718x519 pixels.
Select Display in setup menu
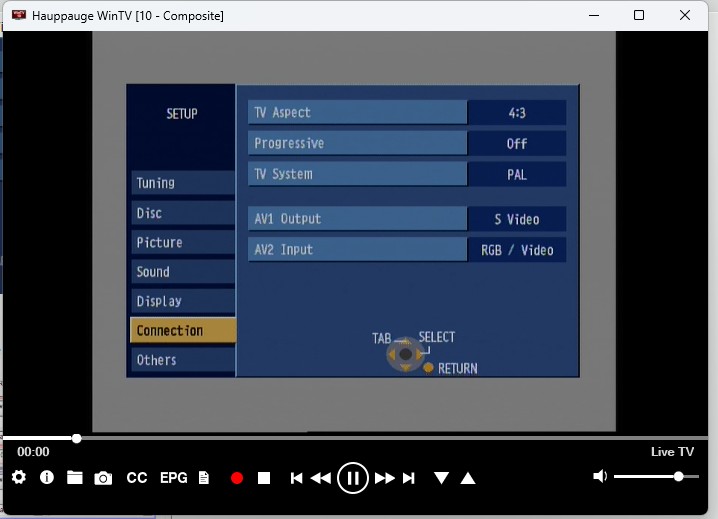183,301
